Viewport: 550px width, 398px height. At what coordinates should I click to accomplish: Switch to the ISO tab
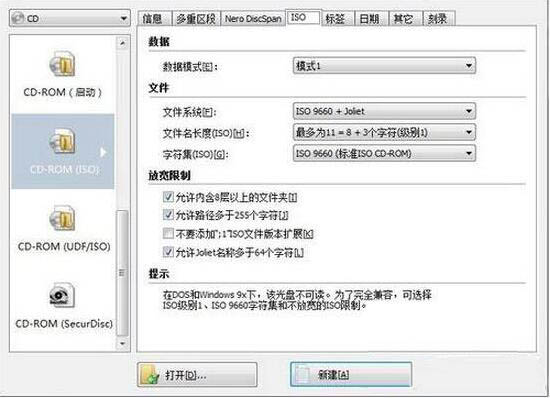click(x=303, y=18)
